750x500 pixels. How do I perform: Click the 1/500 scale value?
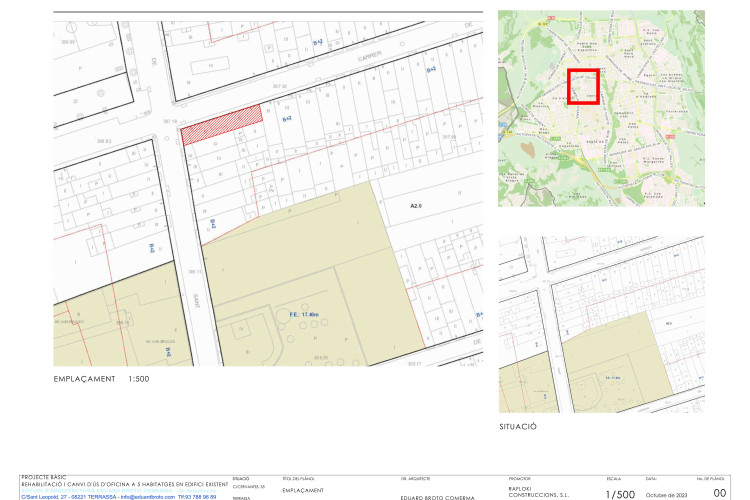(620, 494)
